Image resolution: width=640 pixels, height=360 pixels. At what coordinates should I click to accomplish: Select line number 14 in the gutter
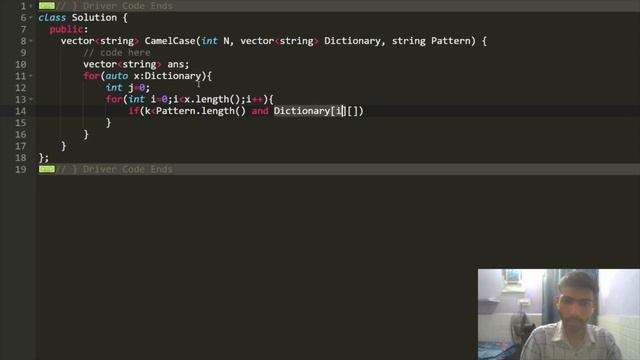click(21, 111)
